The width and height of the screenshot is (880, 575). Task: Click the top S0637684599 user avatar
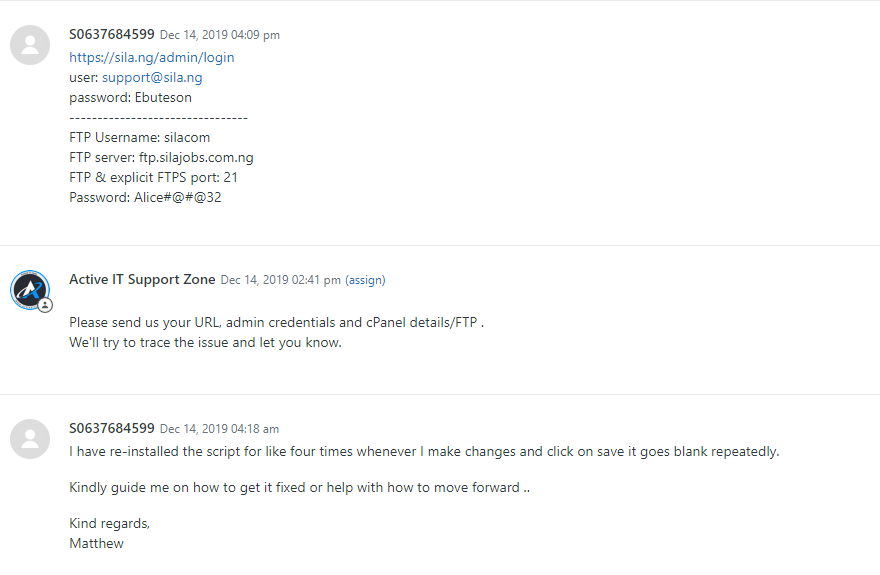point(30,45)
